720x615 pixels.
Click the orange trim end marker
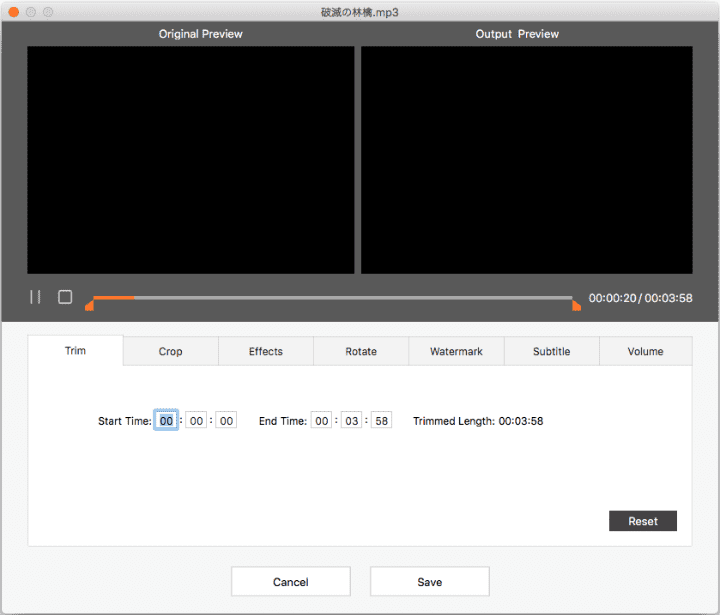click(576, 305)
